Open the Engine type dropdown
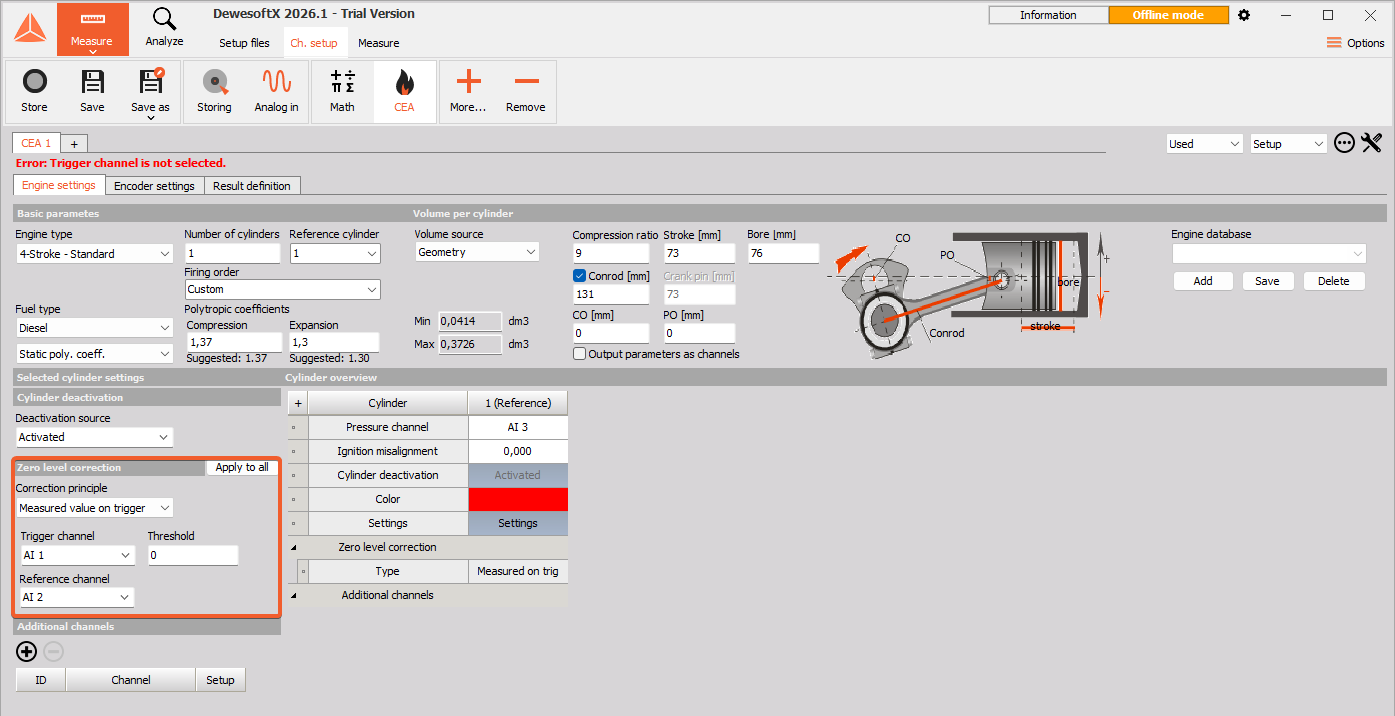 [x=95, y=254]
